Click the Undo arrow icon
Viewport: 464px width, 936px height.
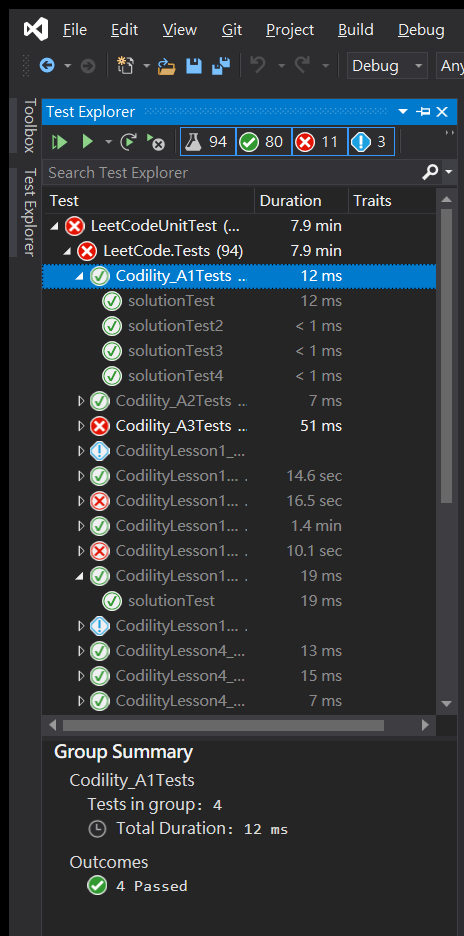(x=258, y=65)
